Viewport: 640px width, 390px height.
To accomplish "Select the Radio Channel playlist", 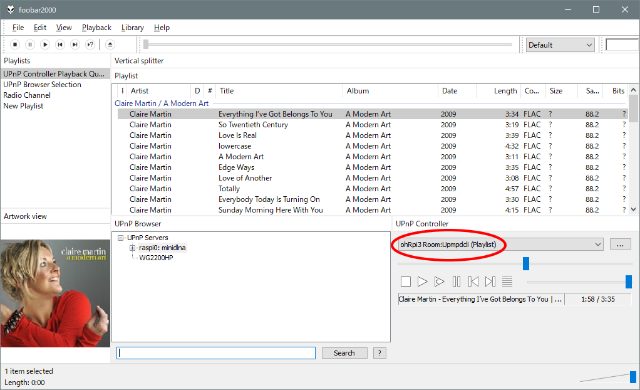I will pos(27,95).
